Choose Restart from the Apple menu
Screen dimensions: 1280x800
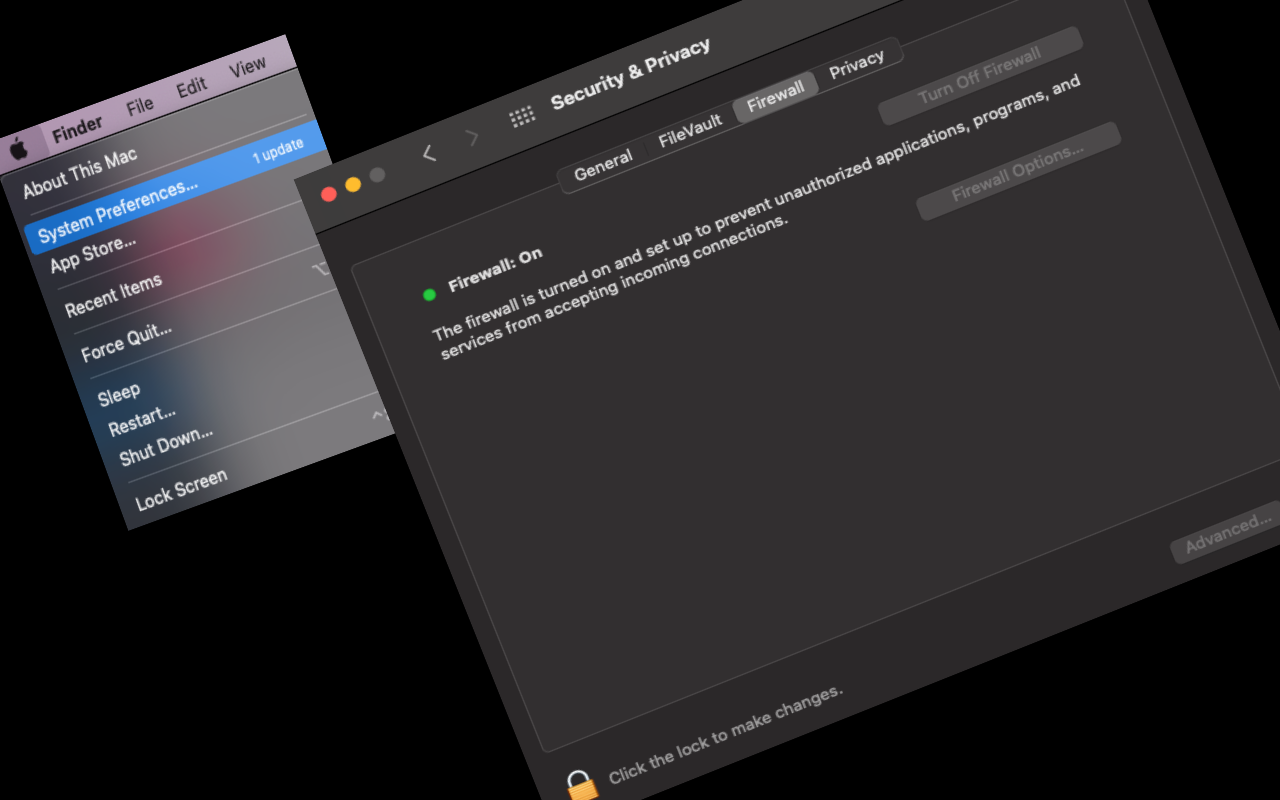point(142,419)
